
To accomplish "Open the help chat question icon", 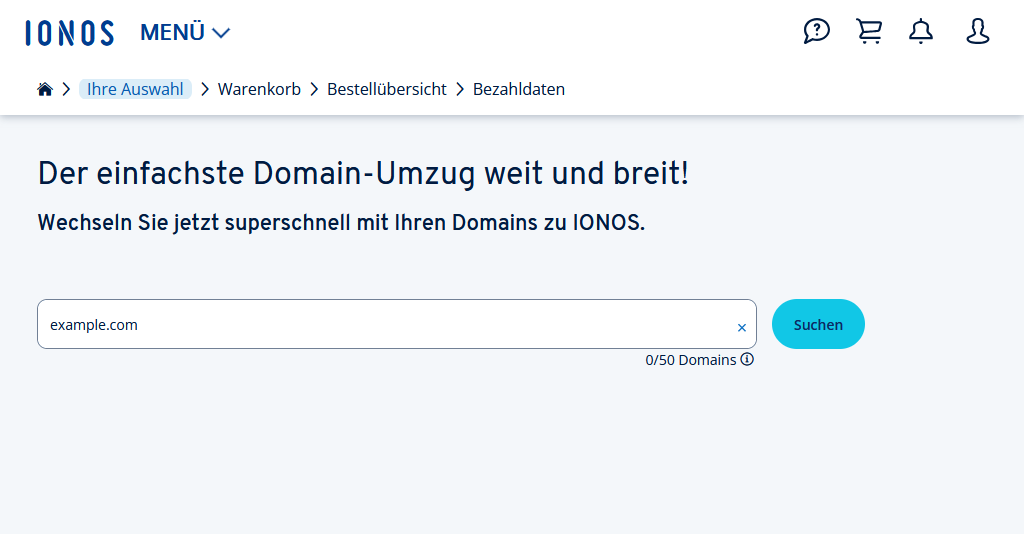I will 816,32.
